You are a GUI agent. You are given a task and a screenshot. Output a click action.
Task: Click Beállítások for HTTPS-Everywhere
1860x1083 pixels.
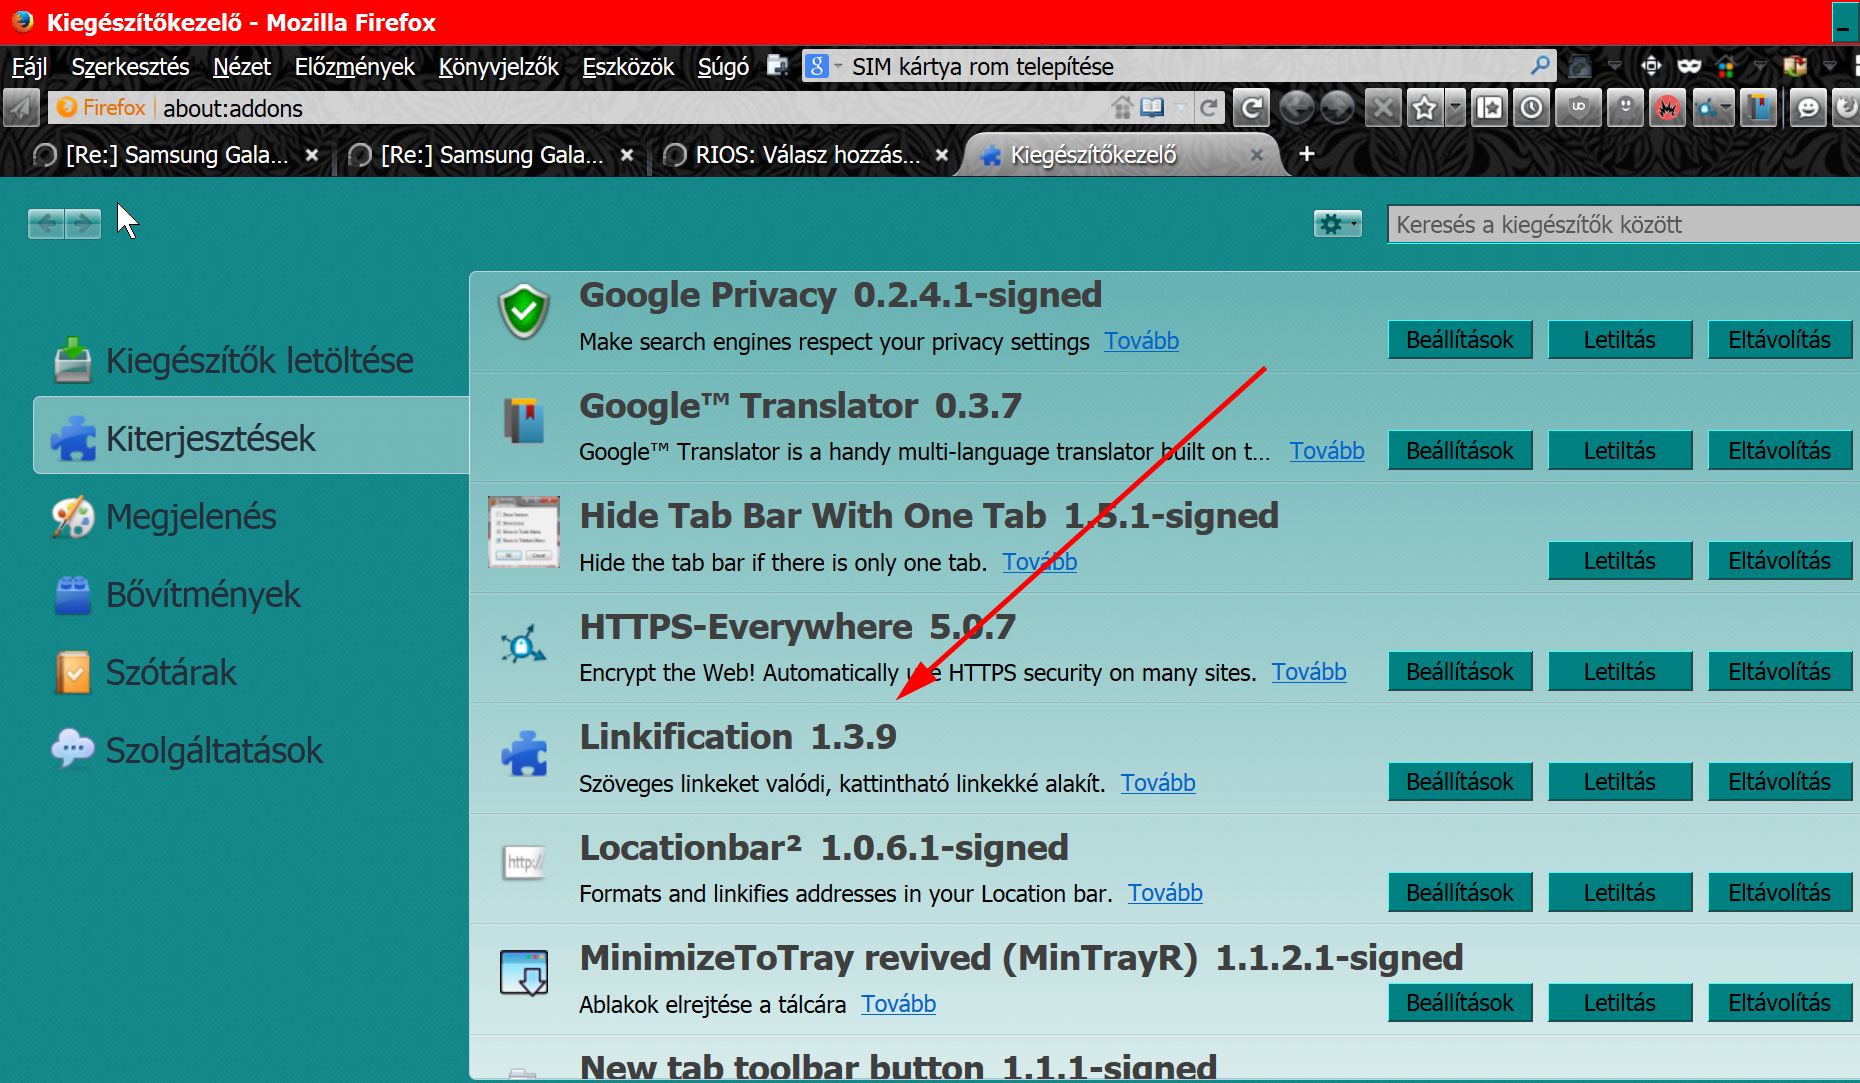click(1460, 672)
